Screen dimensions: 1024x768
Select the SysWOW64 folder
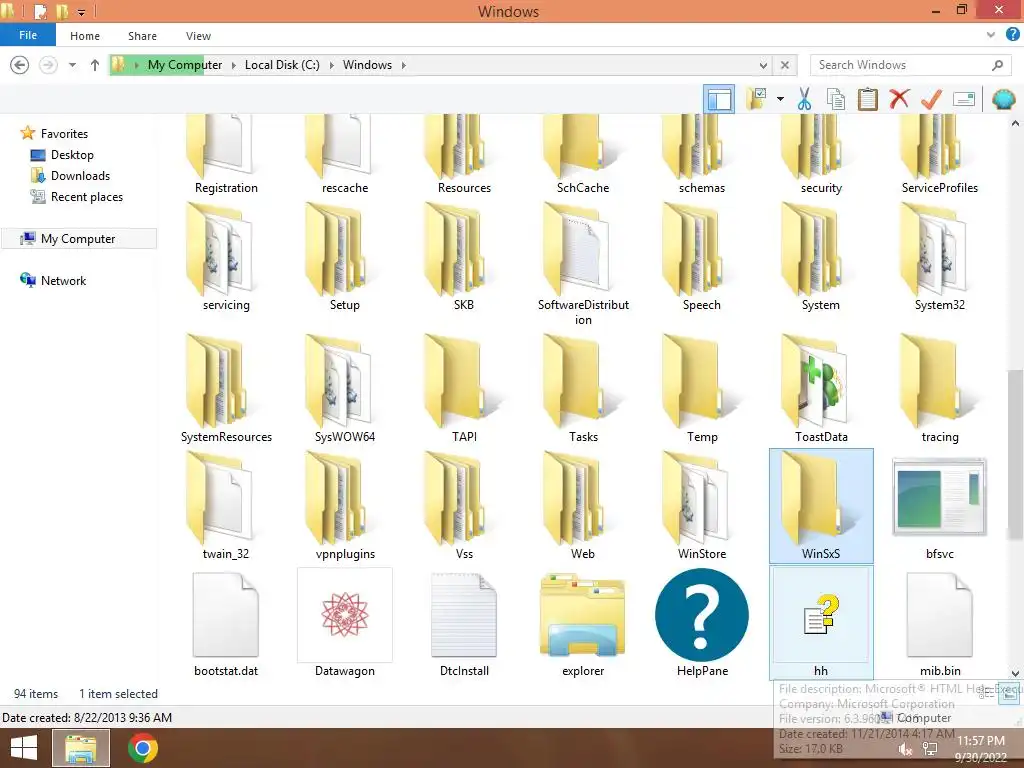tap(345, 389)
